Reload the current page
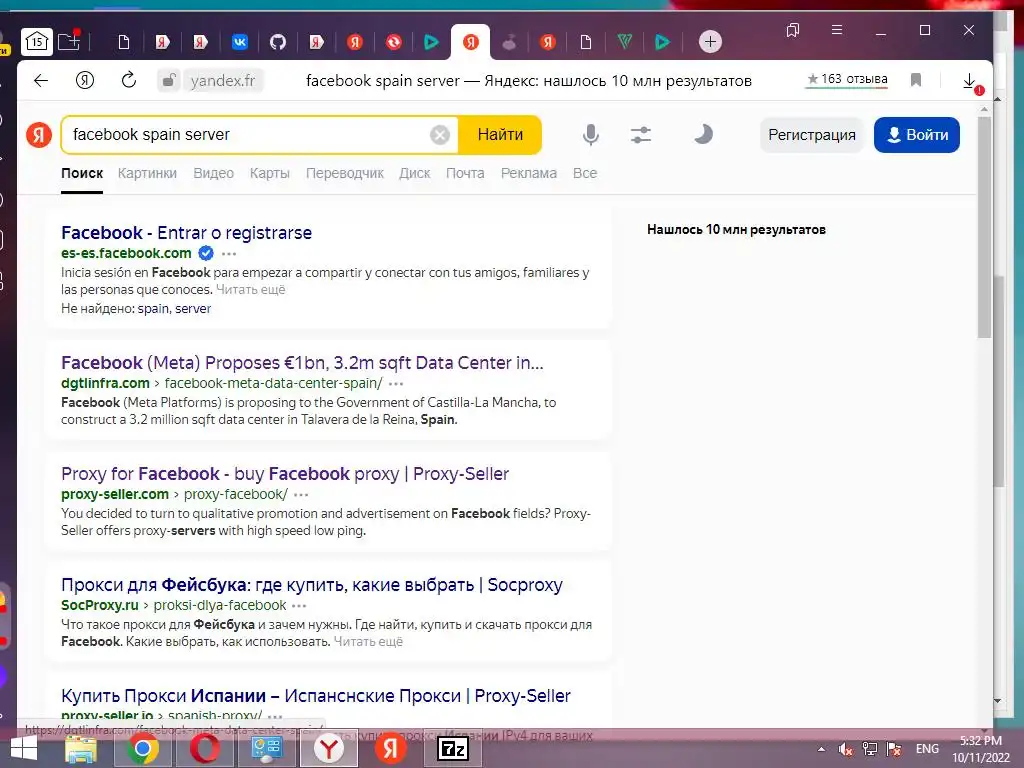 (x=129, y=80)
